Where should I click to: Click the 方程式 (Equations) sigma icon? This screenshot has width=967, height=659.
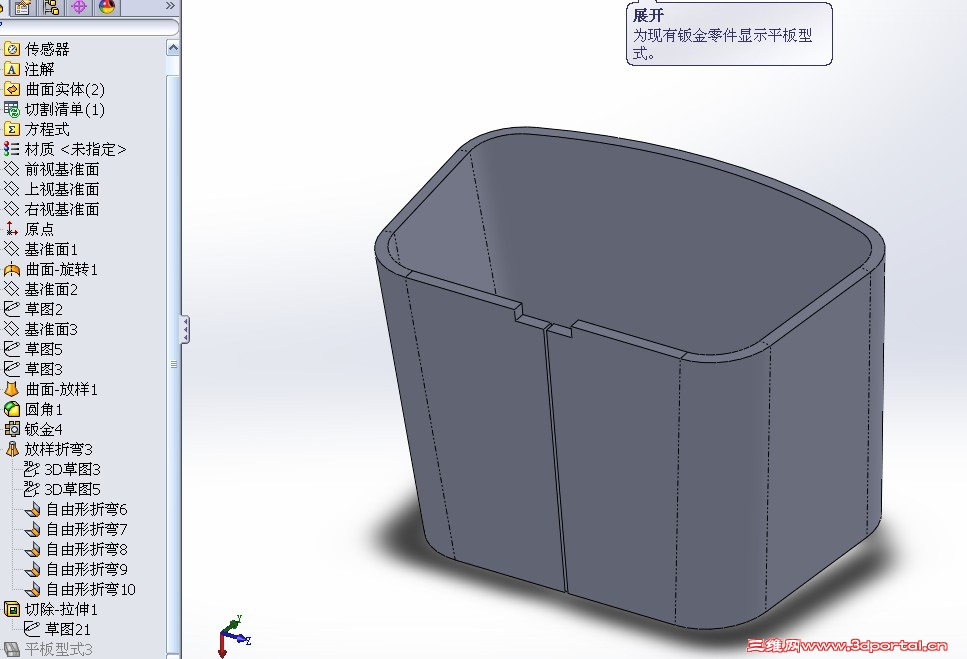point(14,128)
